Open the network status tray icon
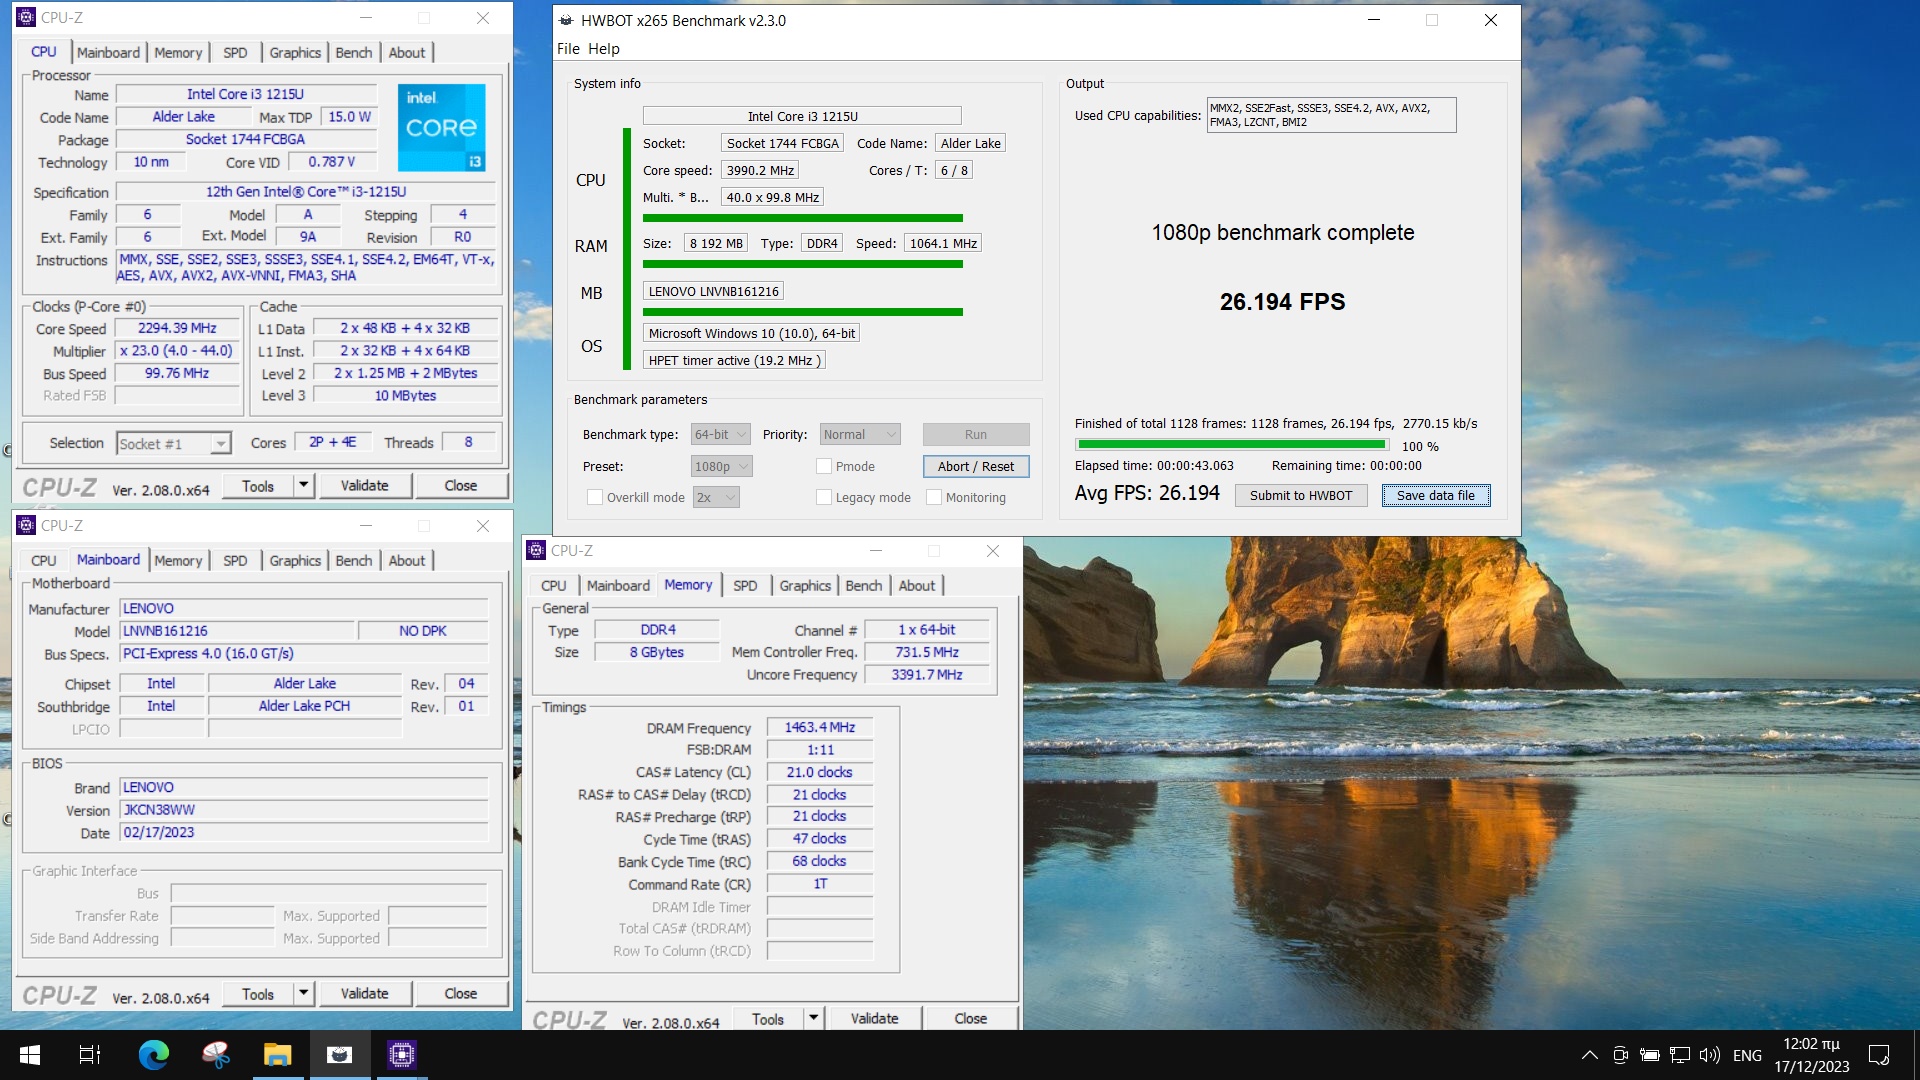 tap(1680, 1055)
